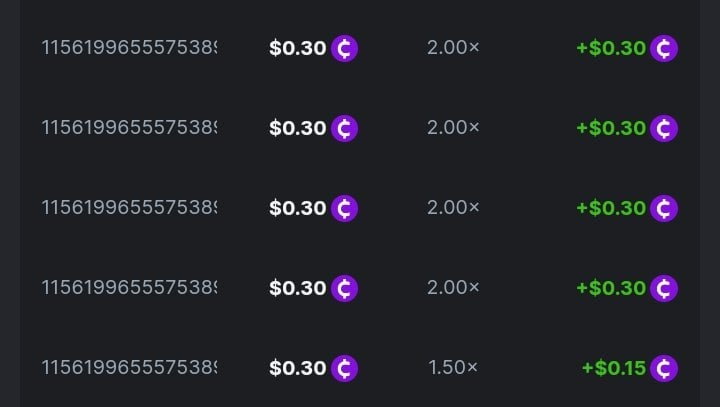Select the 1.50× multiplier value
The height and width of the screenshot is (407, 720).
click(x=453, y=368)
